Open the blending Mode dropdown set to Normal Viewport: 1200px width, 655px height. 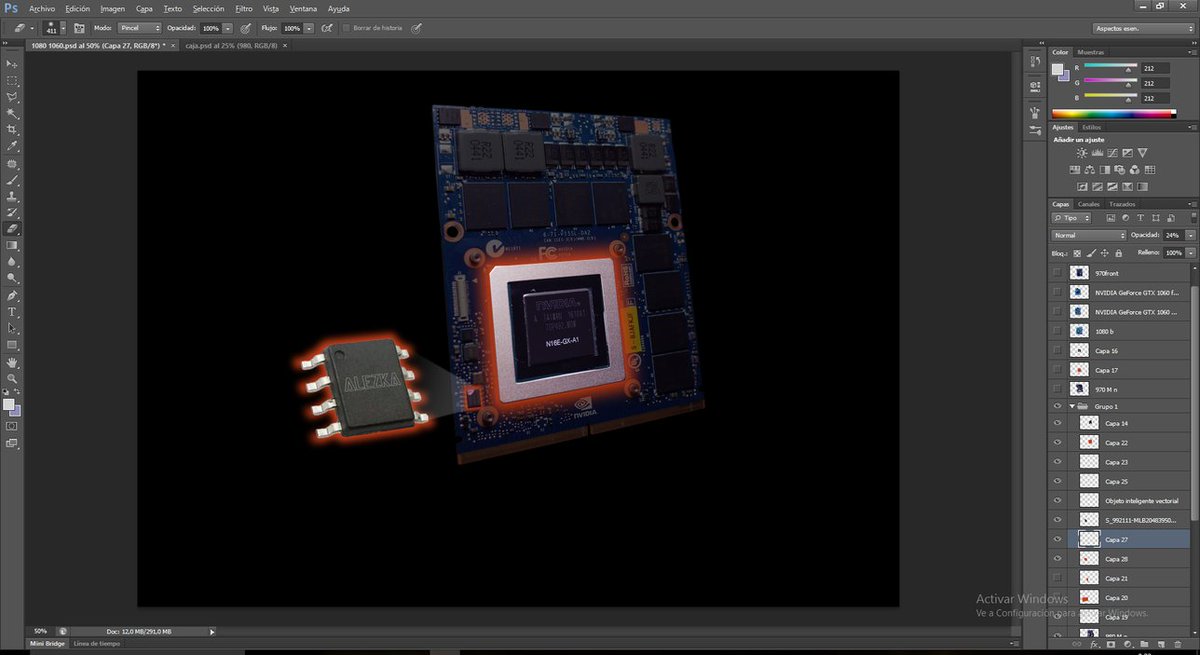pos(1088,234)
